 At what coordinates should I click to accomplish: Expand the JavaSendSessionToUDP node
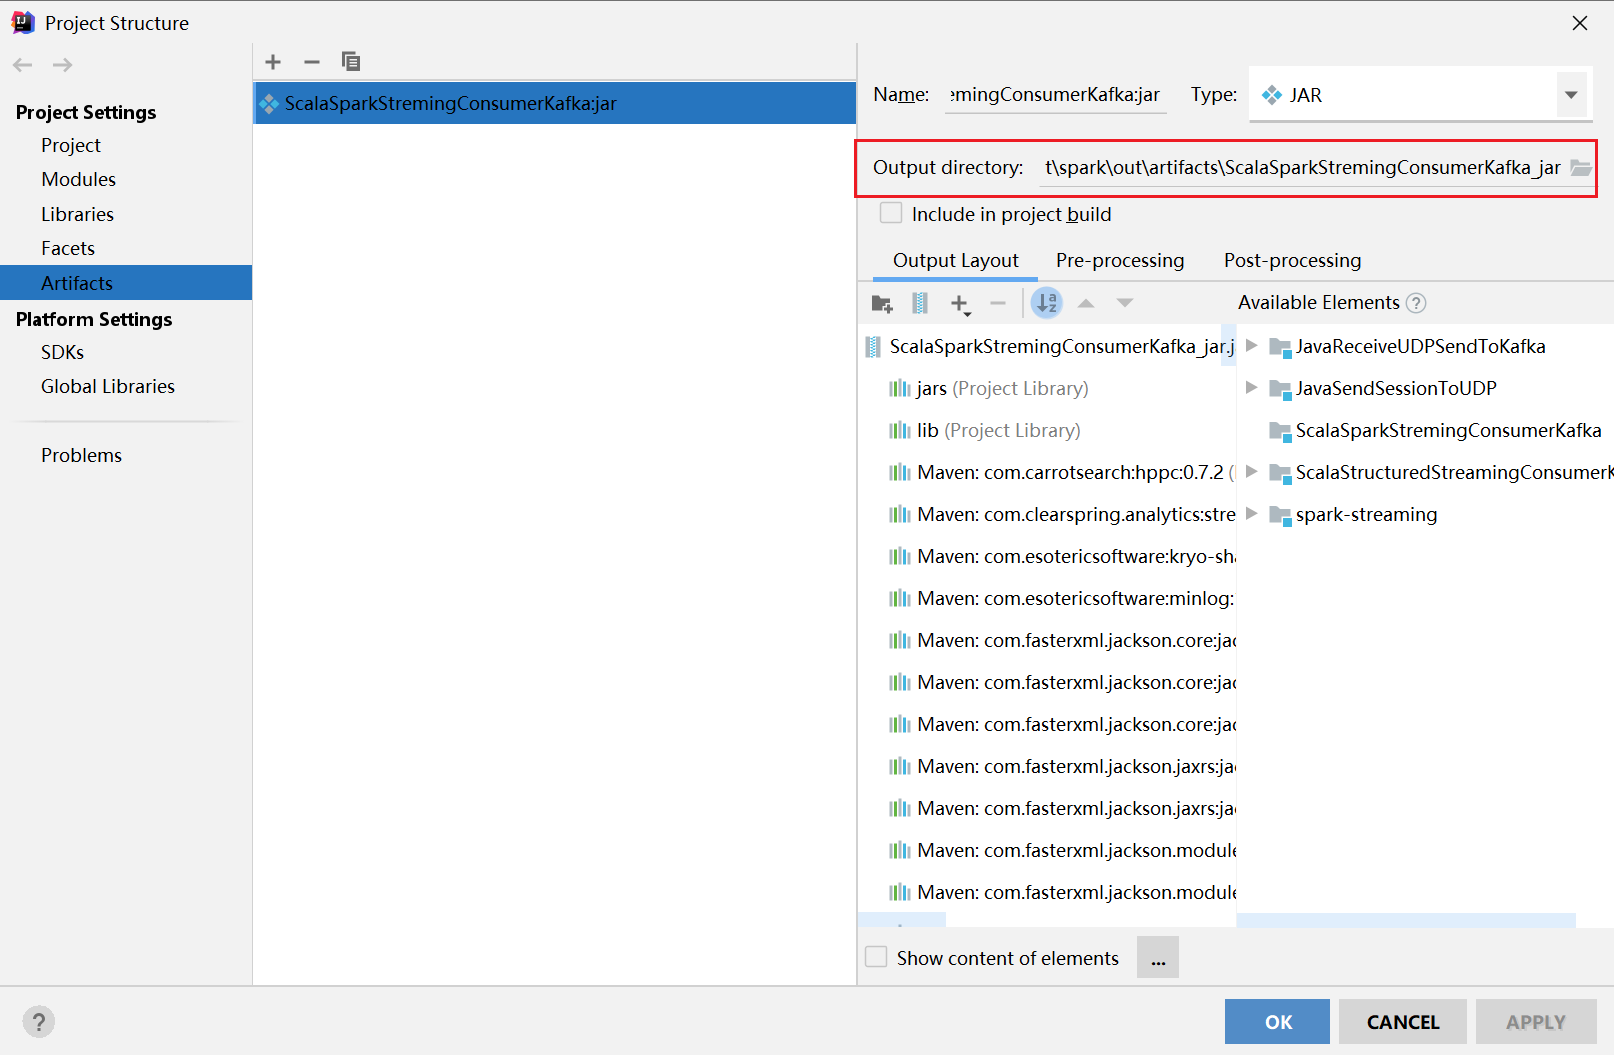click(1251, 388)
